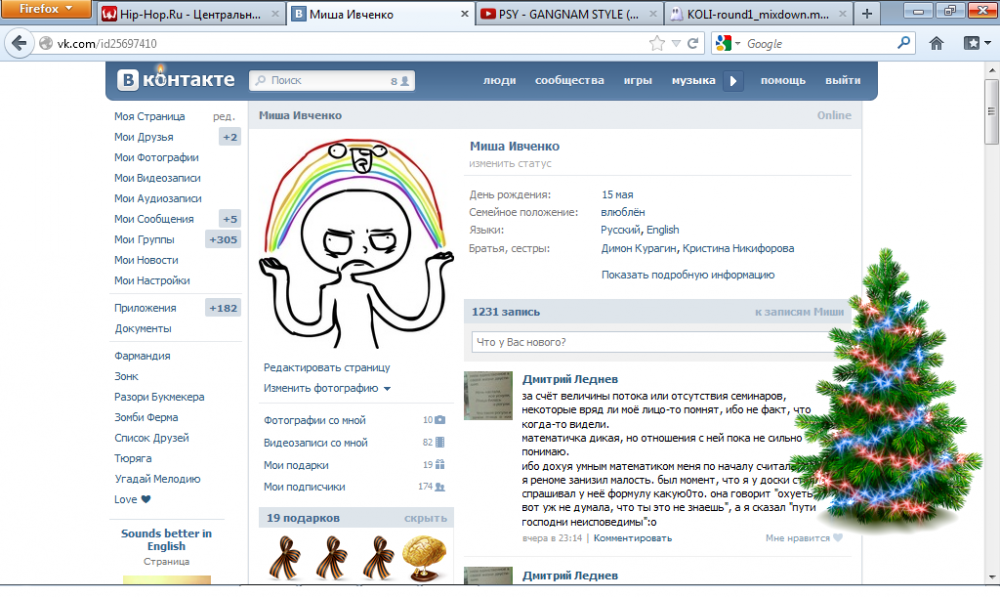Click the camera icon next to 10 photos
The image size is (1000, 597).
(439, 420)
